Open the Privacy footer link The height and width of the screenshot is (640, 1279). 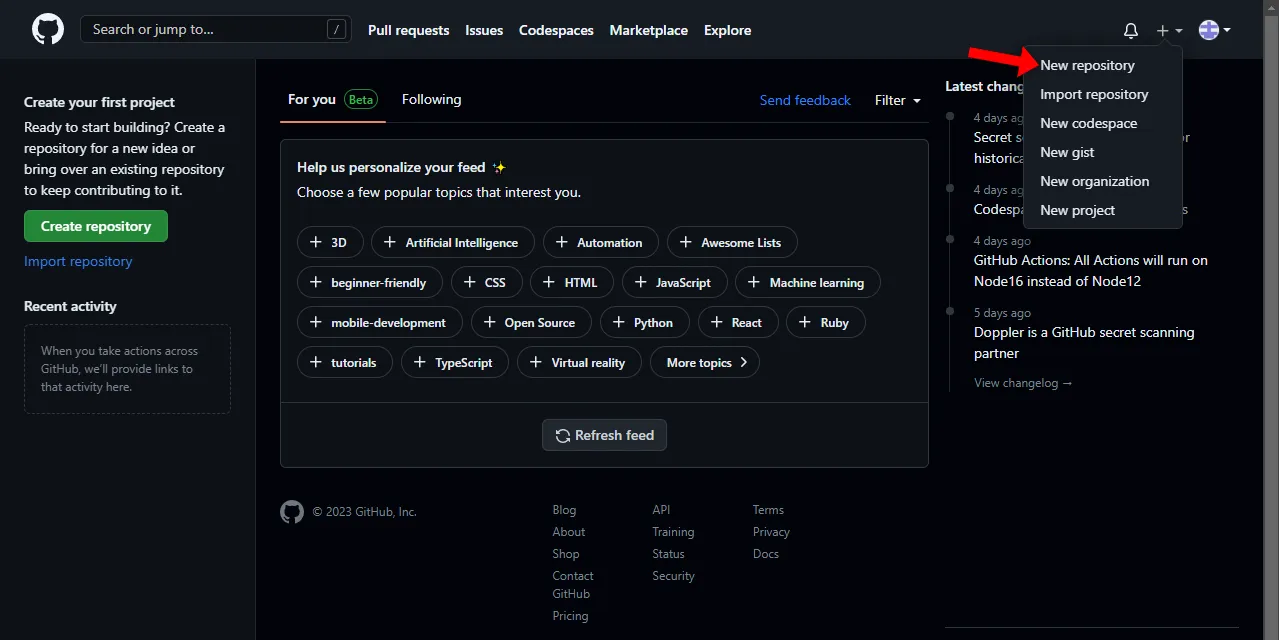point(771,532)
